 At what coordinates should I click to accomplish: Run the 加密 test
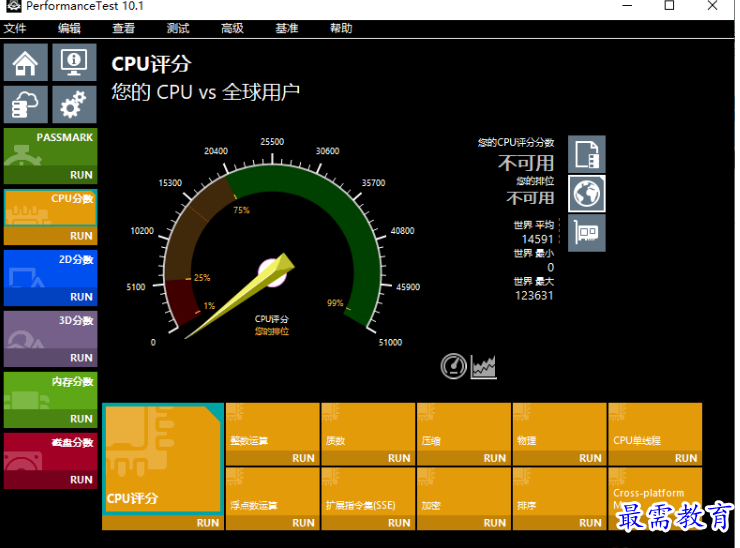pos(464,498)
